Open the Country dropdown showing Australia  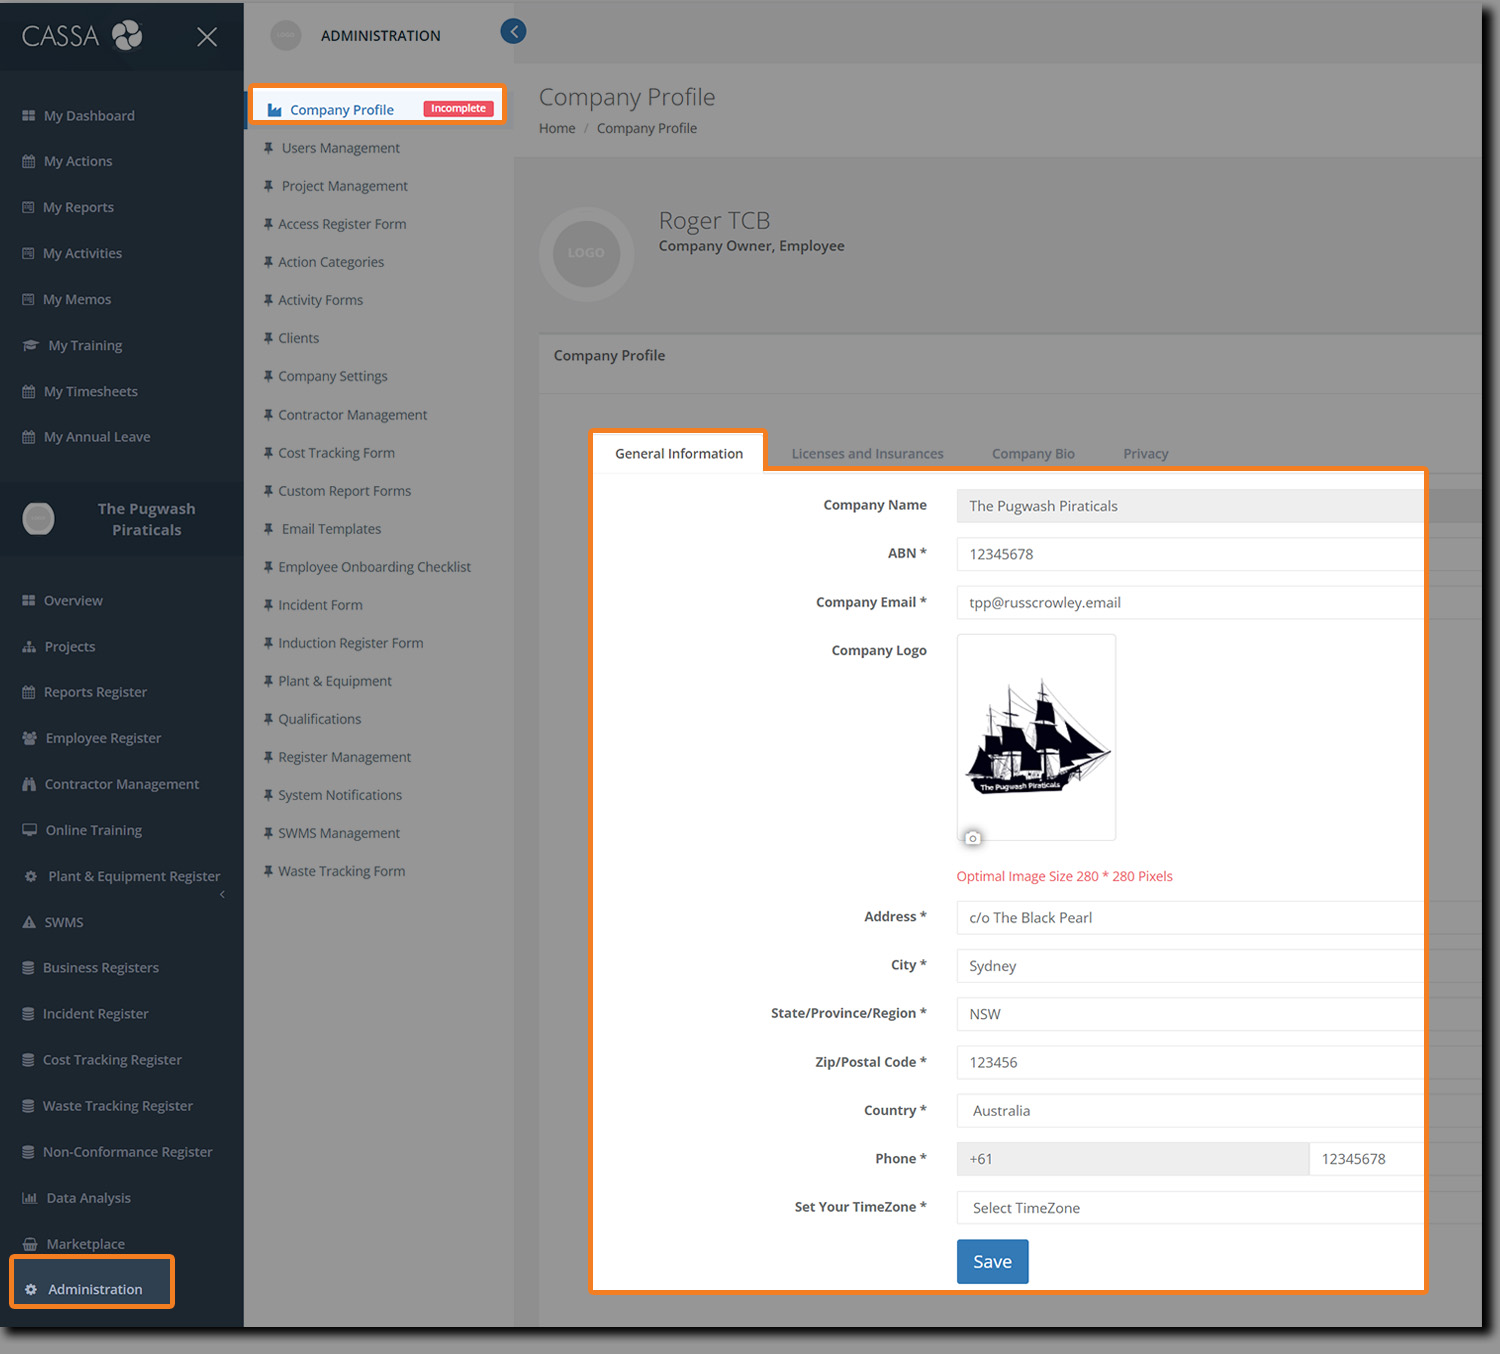point(1191,1111)
